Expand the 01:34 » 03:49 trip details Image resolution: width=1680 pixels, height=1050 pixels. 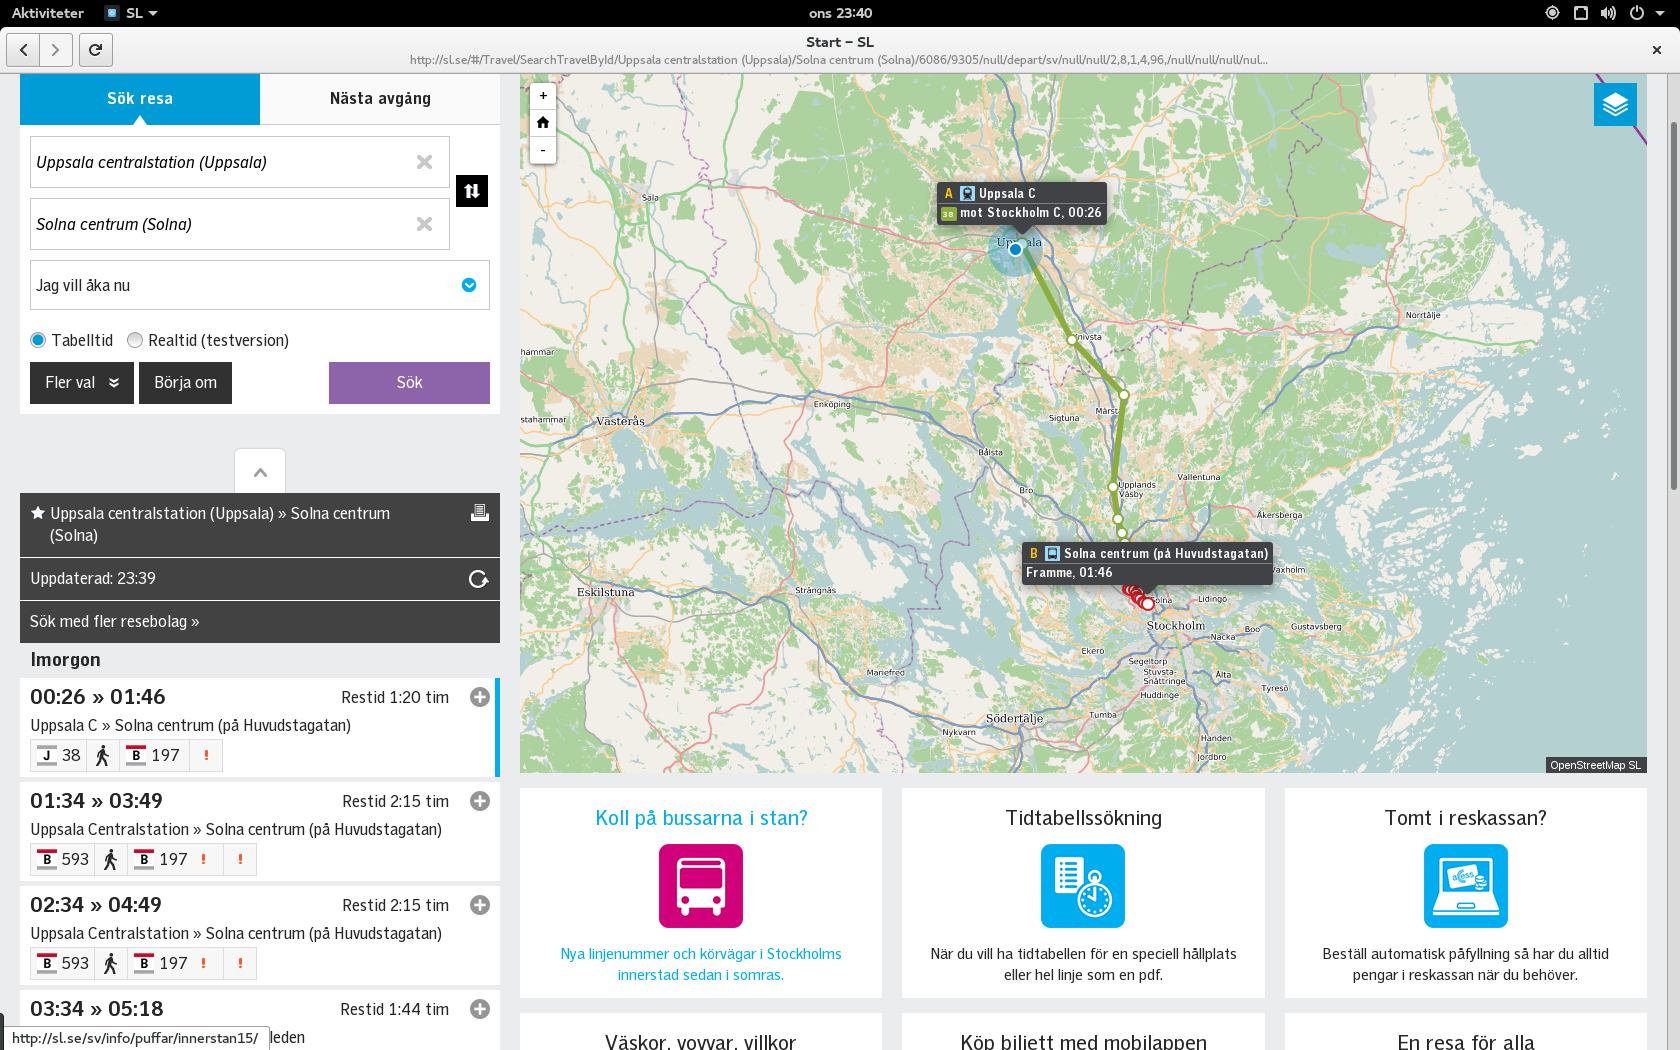click(480, 801)
